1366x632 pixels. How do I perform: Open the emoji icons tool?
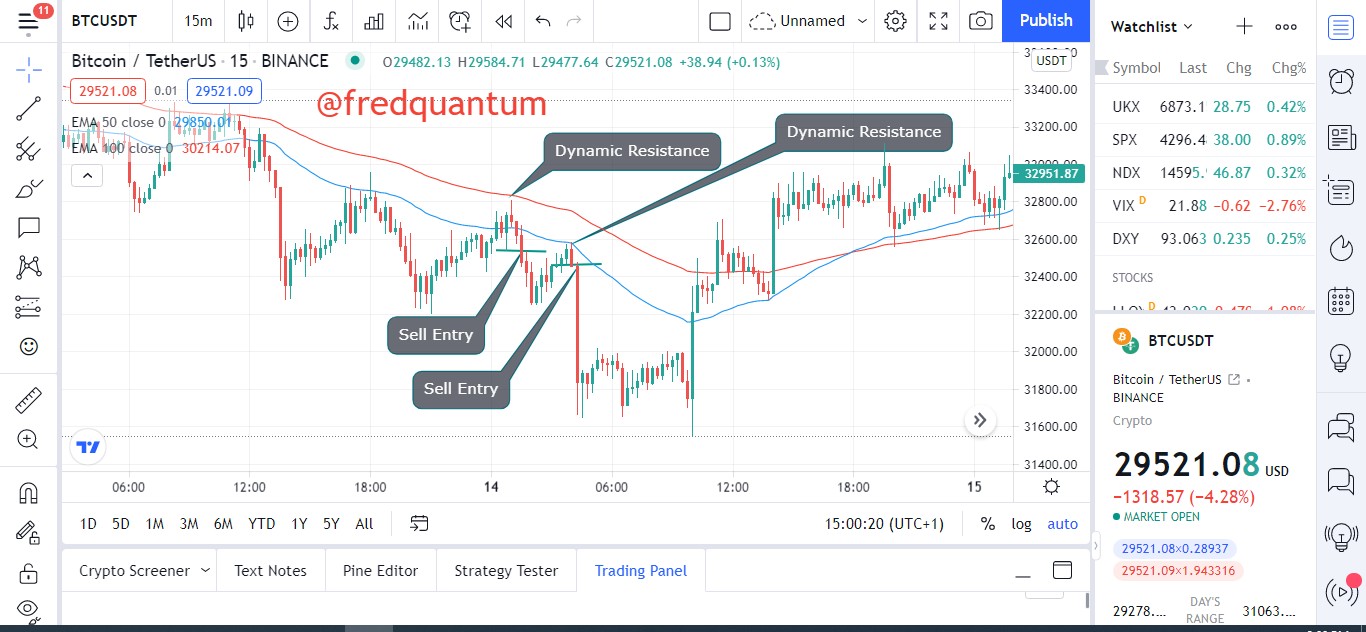(29, 346)
